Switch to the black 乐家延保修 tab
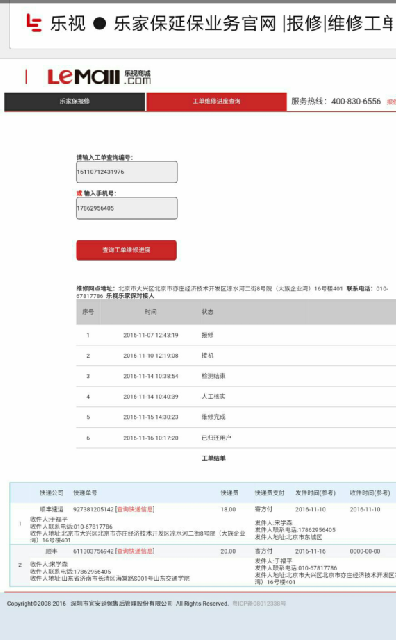 pos(75,102)
